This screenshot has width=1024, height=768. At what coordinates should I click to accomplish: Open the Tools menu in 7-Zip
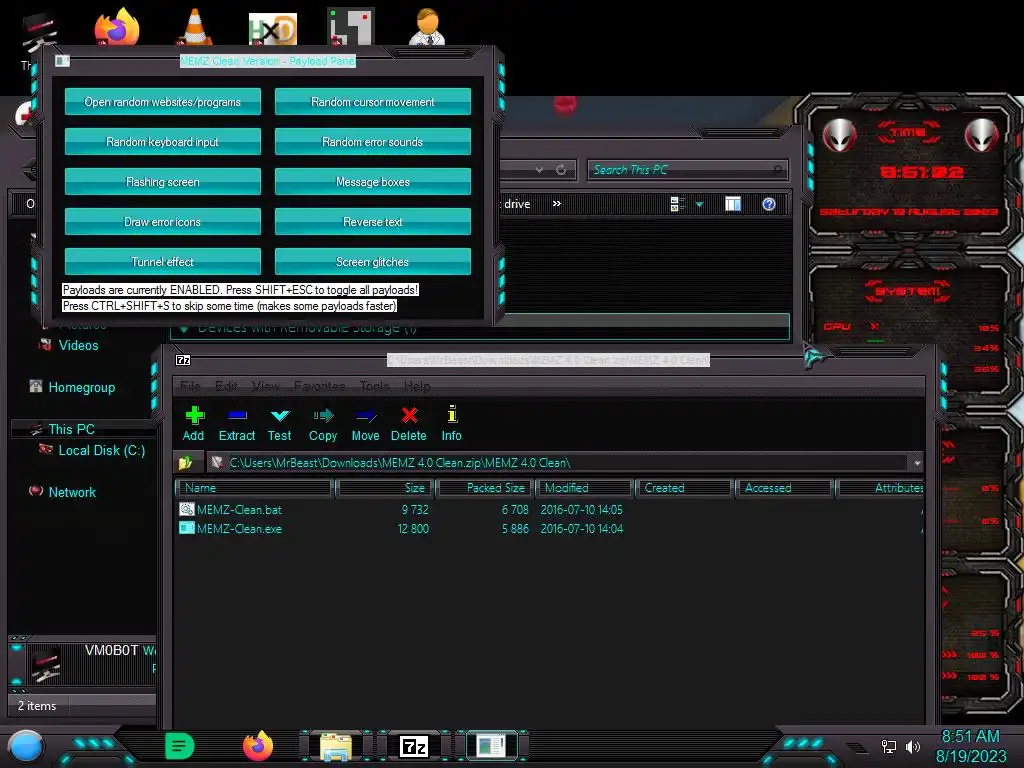coord(375,386)
